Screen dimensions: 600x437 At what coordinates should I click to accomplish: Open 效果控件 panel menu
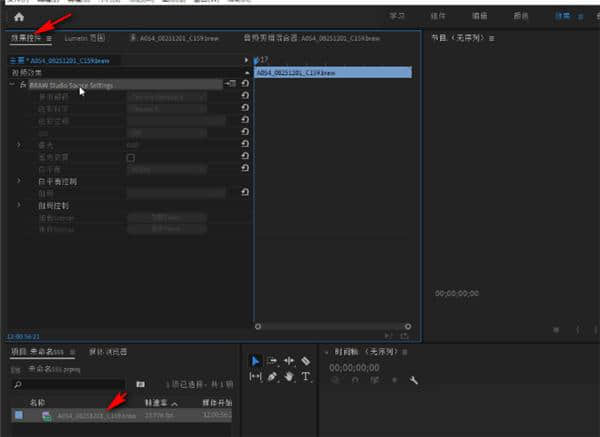click(x=48, y=38)
